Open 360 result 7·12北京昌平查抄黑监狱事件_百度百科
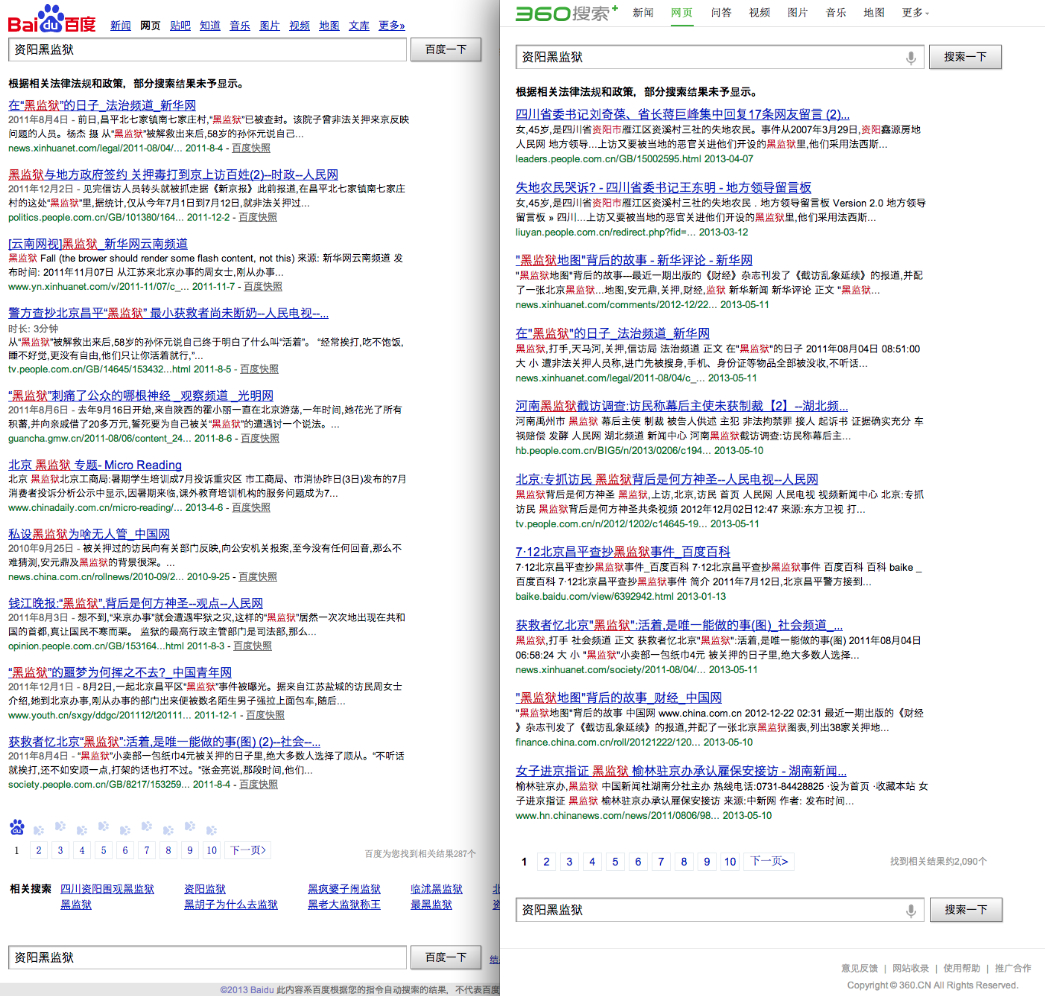Viewport: 1045px width, 996px height. (x=622, y=552)
